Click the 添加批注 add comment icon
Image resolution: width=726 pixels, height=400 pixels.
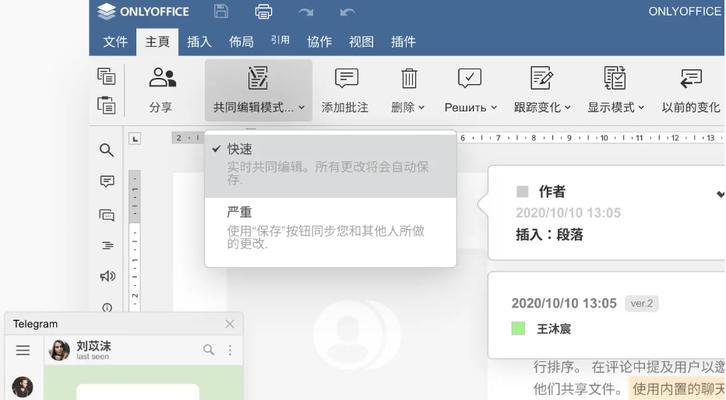click(346, 78)
